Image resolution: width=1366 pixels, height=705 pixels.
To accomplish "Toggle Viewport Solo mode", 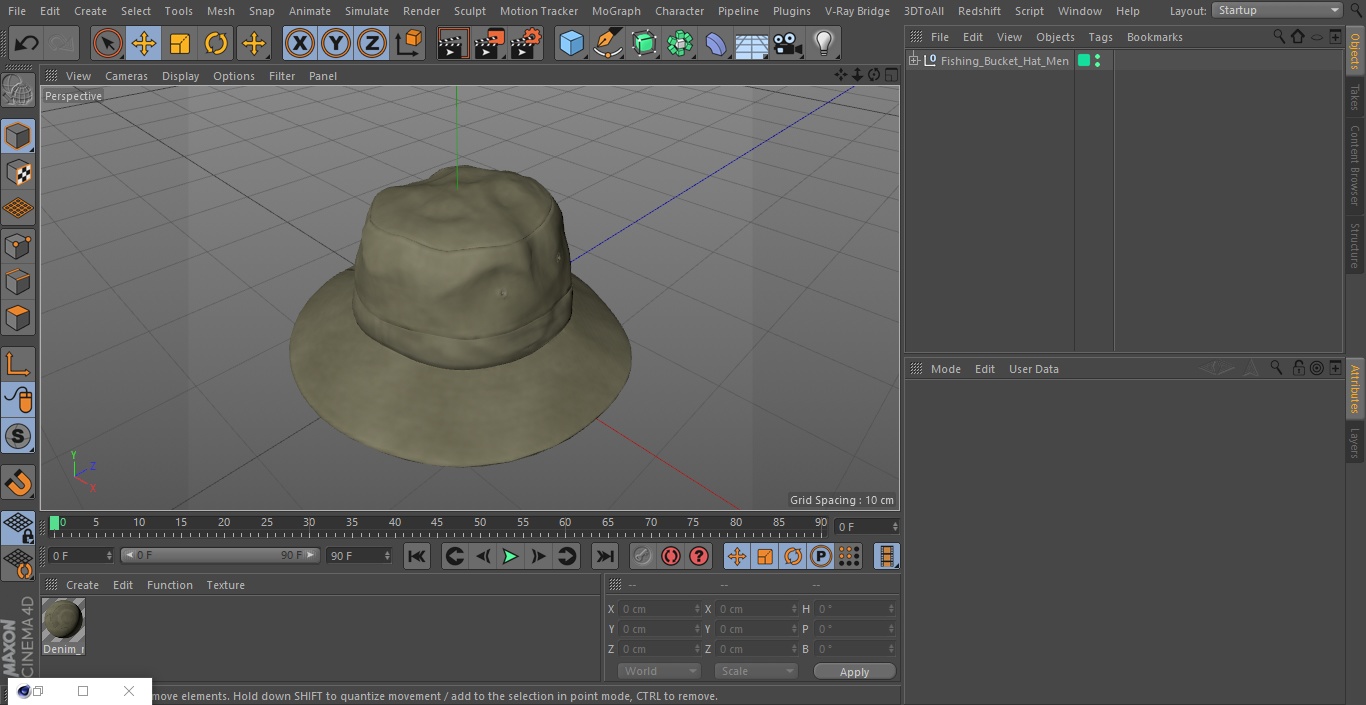I will 18,436.
